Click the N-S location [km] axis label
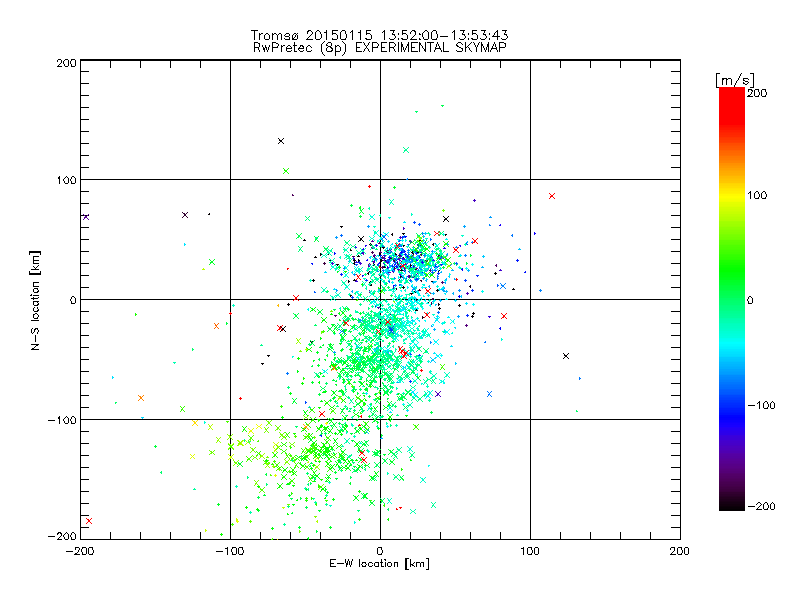Image resolution: width=800 pixels, height=600 pixels. pyautogui.click(x=35, y=301)
